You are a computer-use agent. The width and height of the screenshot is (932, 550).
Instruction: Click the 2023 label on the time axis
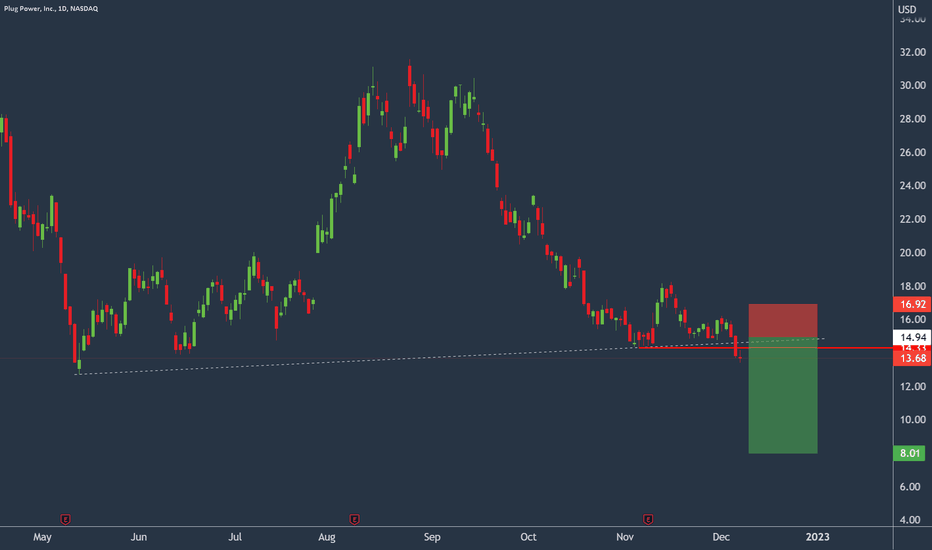[817, 538]
